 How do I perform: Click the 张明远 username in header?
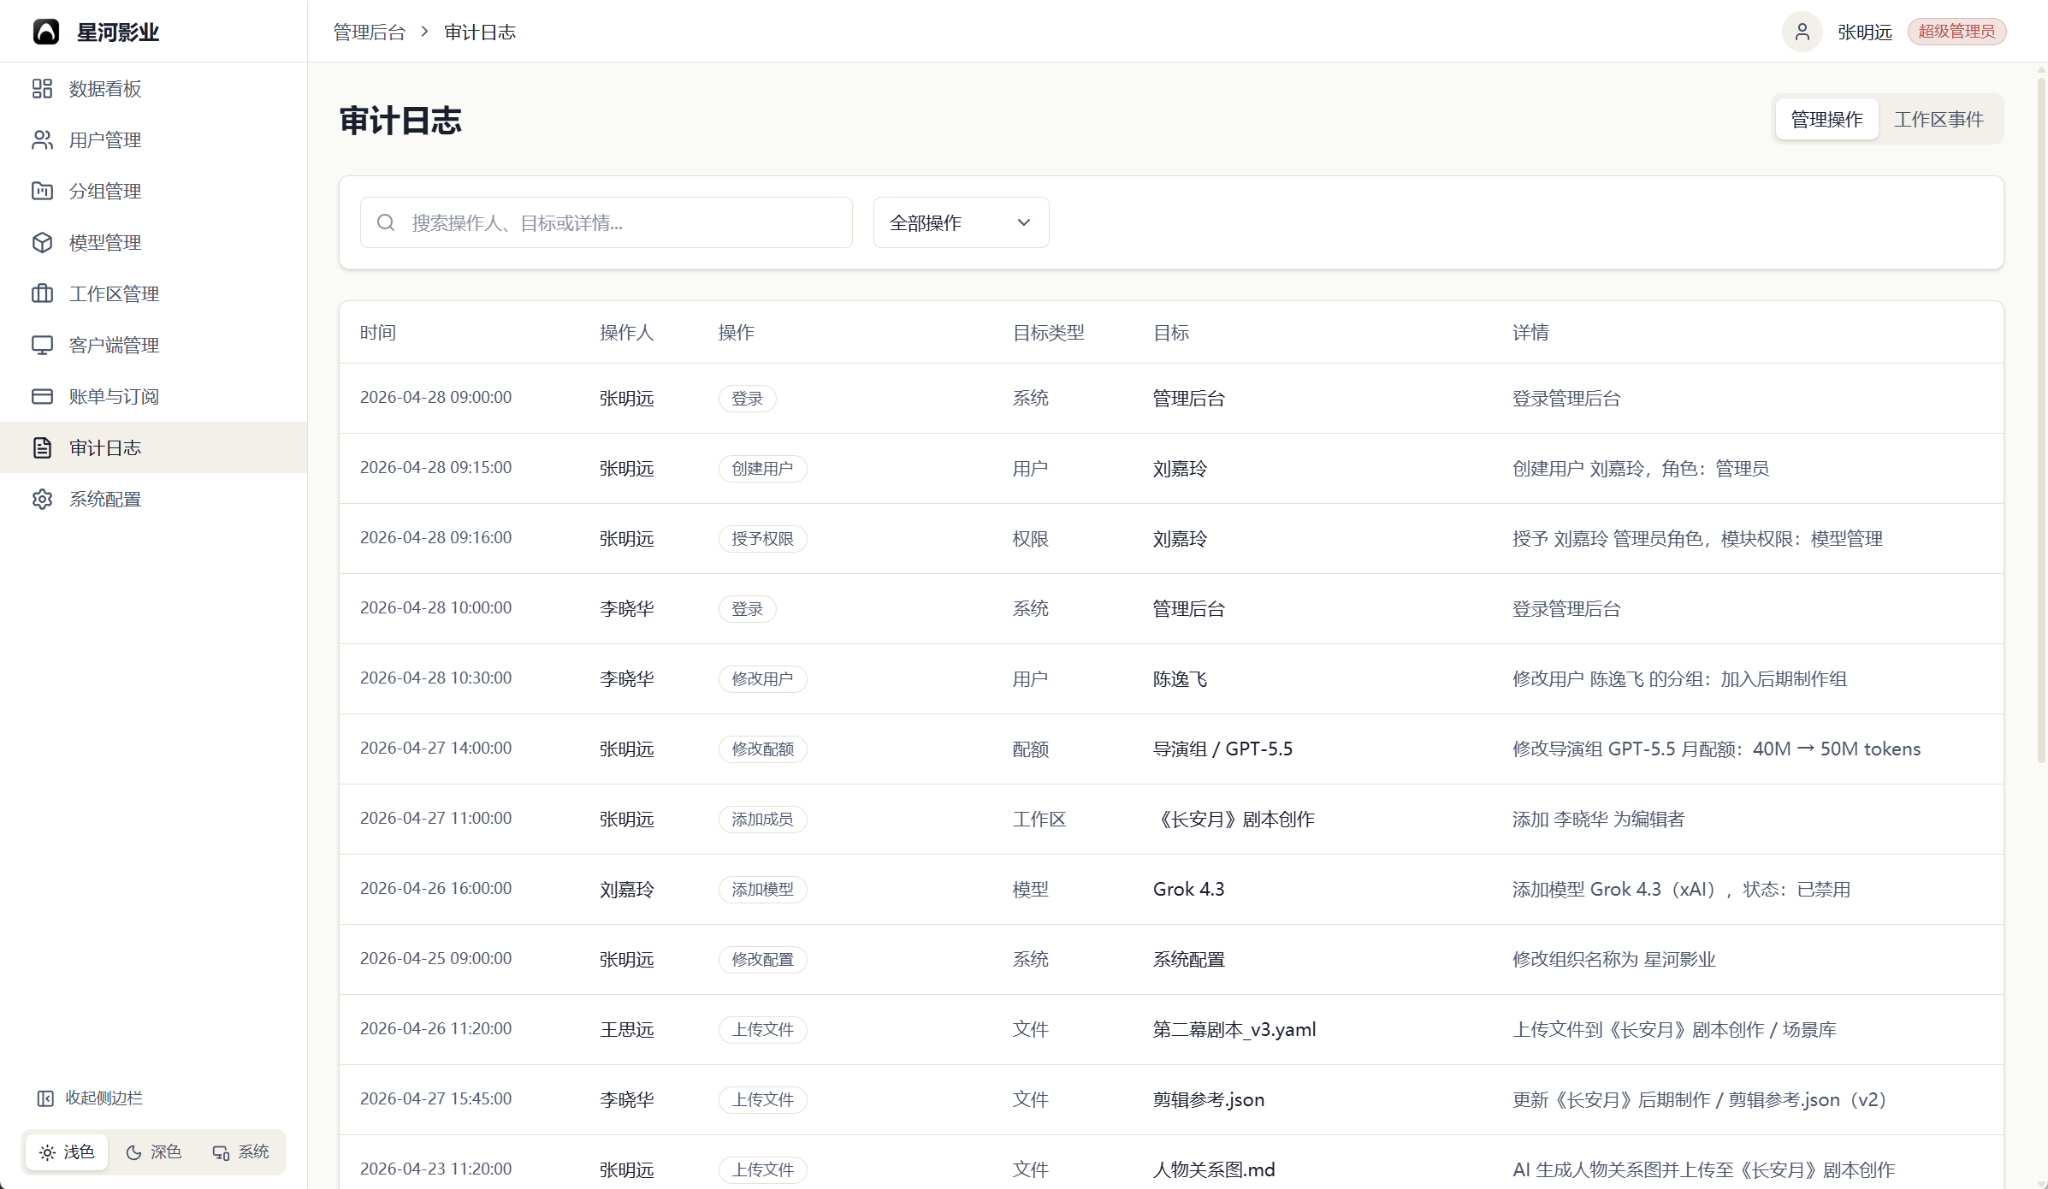(1864, 32)
